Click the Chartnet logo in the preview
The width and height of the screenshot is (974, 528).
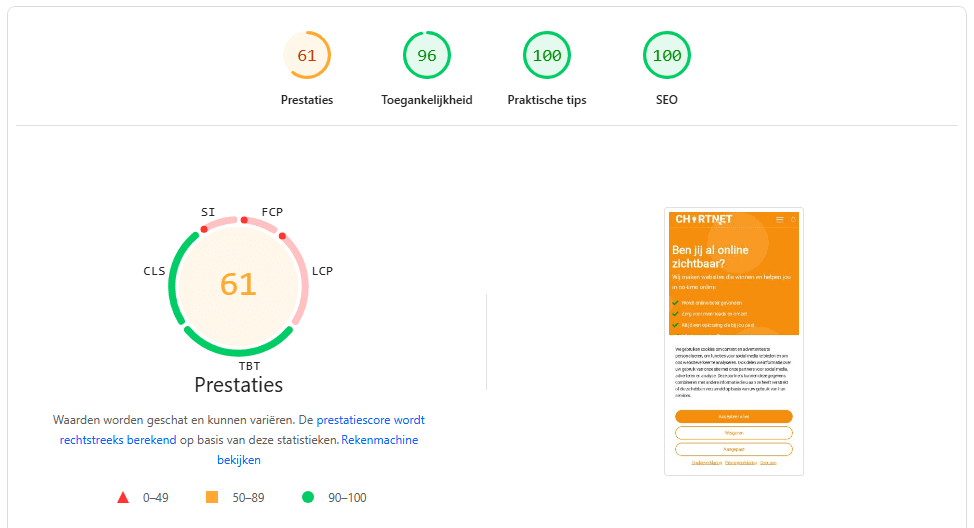click(703, 219)
